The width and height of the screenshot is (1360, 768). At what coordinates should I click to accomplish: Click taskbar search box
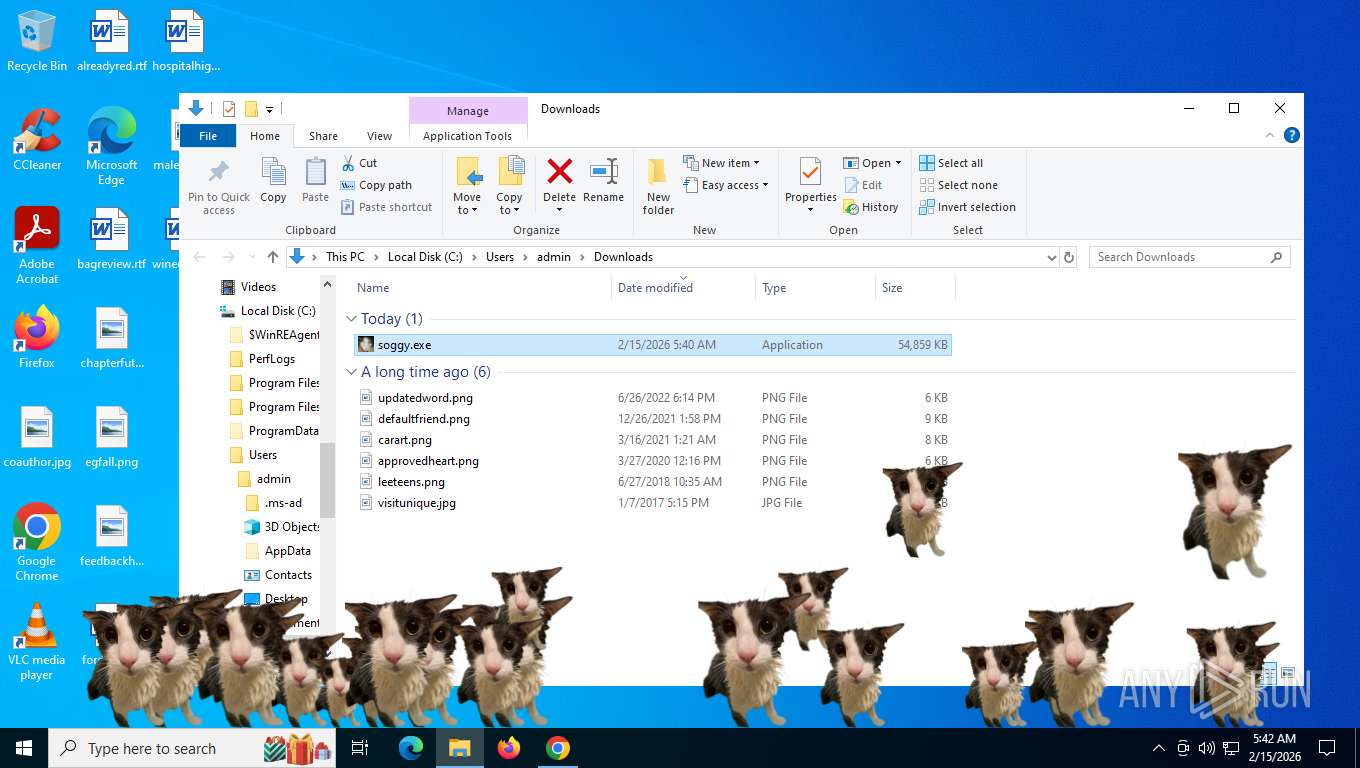point(192,748)
